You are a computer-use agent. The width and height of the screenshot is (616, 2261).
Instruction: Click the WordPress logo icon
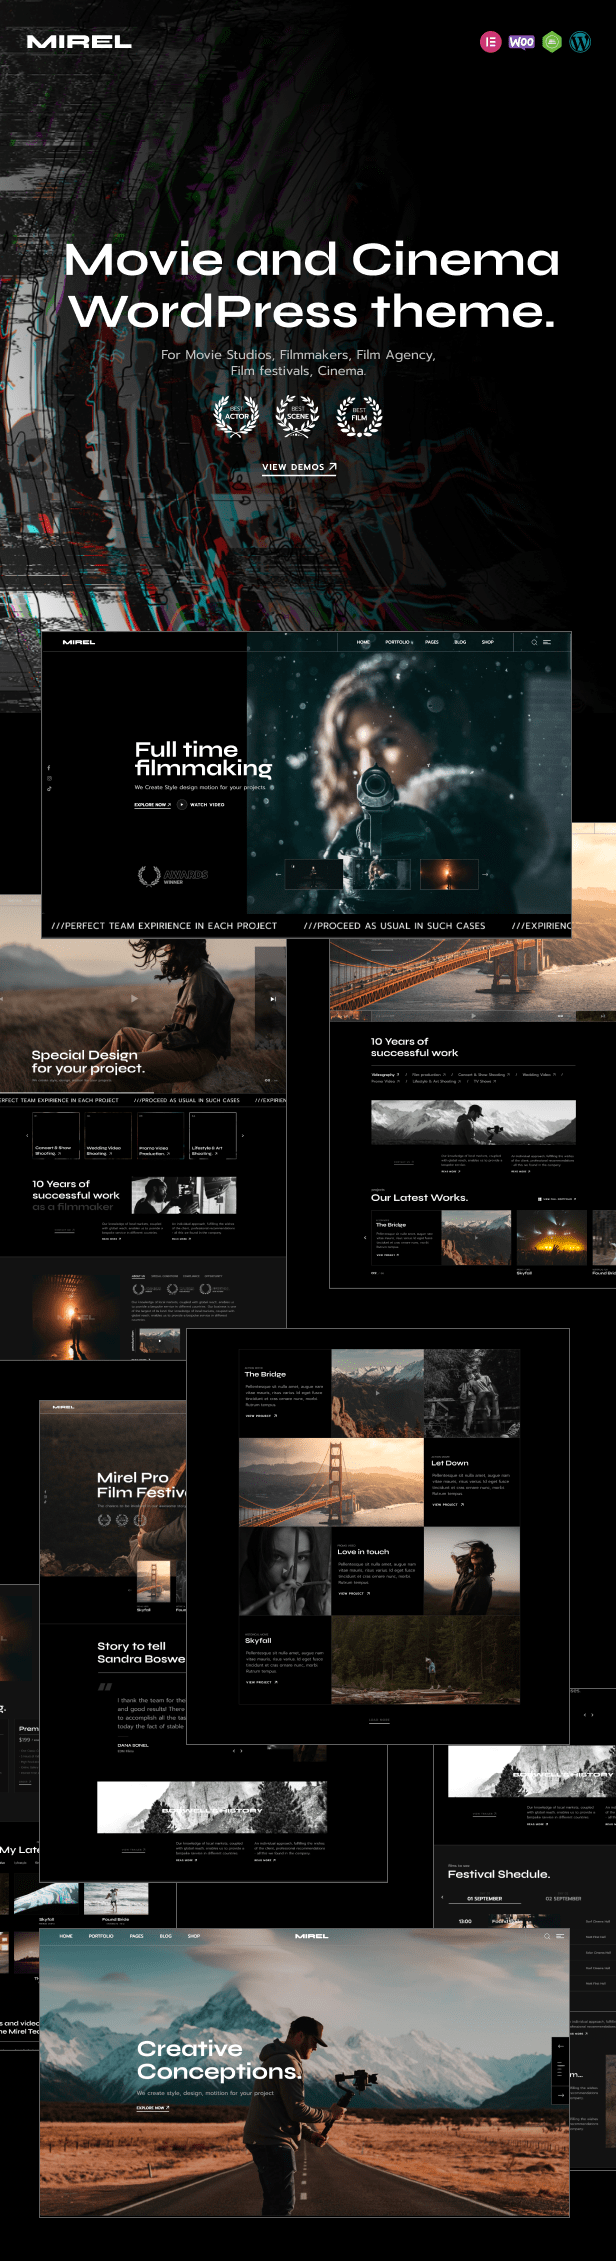click(x=581, y=41)
